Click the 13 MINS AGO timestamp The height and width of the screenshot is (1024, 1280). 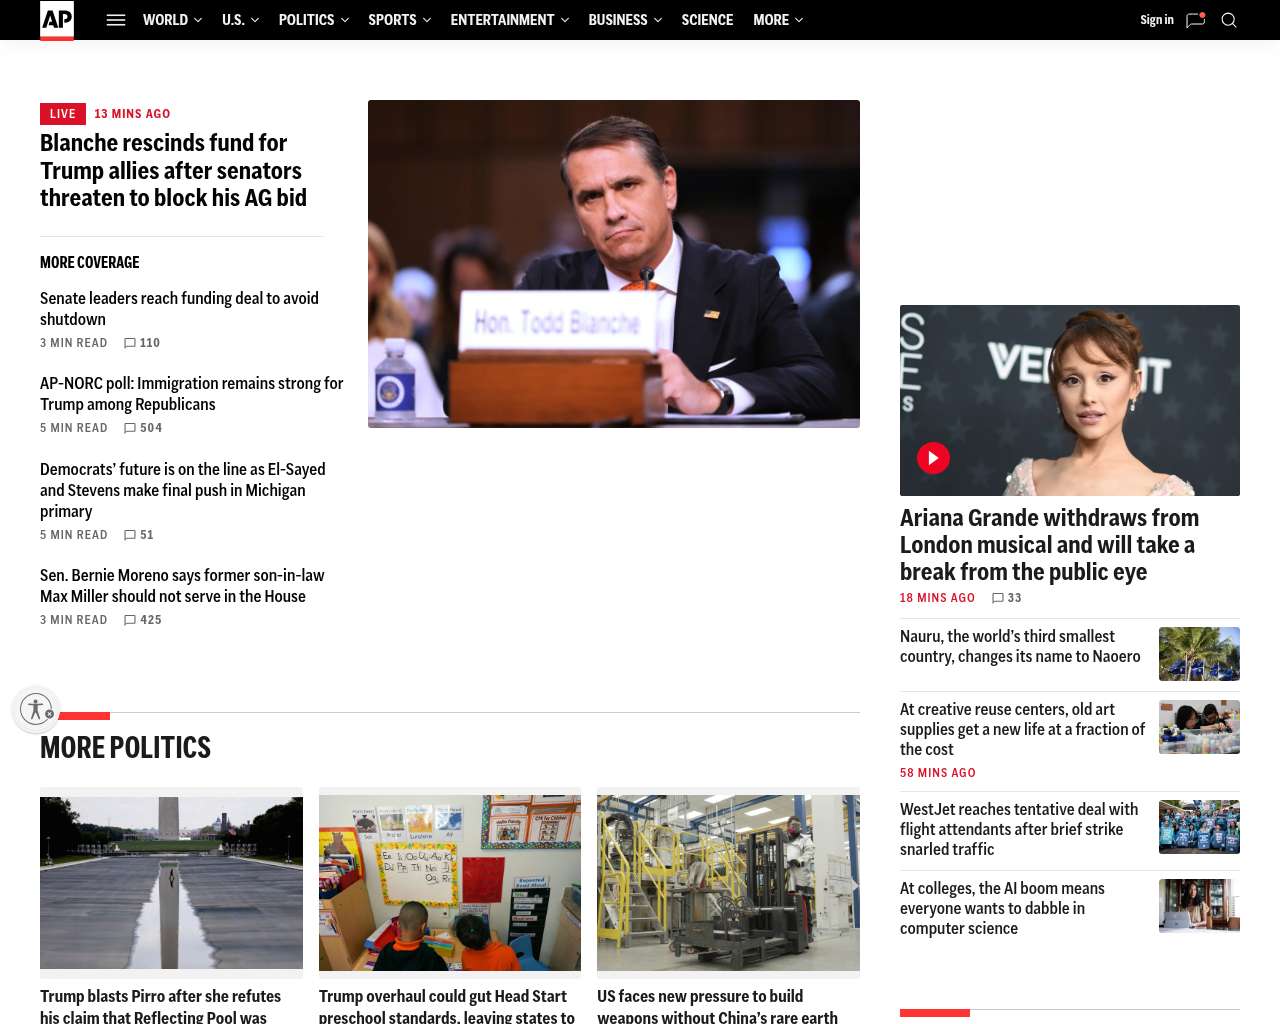(x=132, y=114)
